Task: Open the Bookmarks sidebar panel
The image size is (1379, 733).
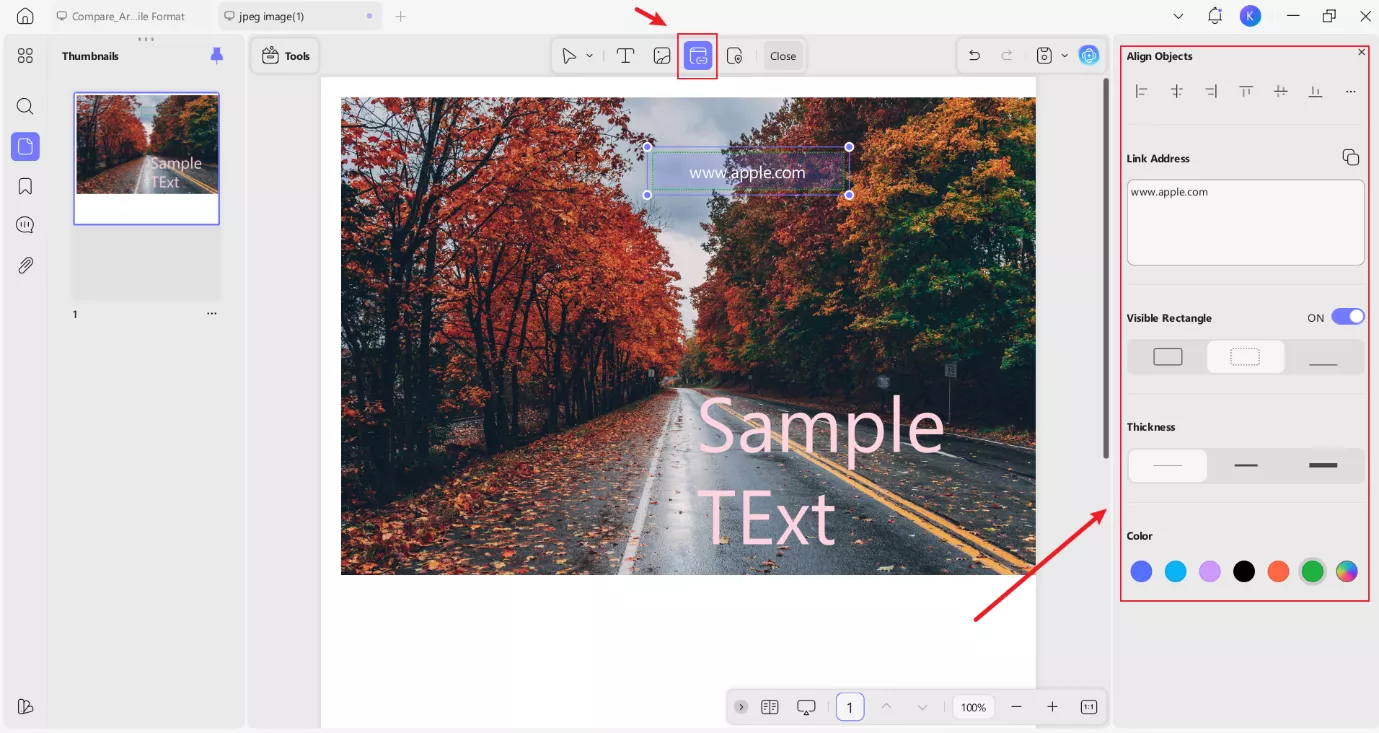Action: (26, 186)
